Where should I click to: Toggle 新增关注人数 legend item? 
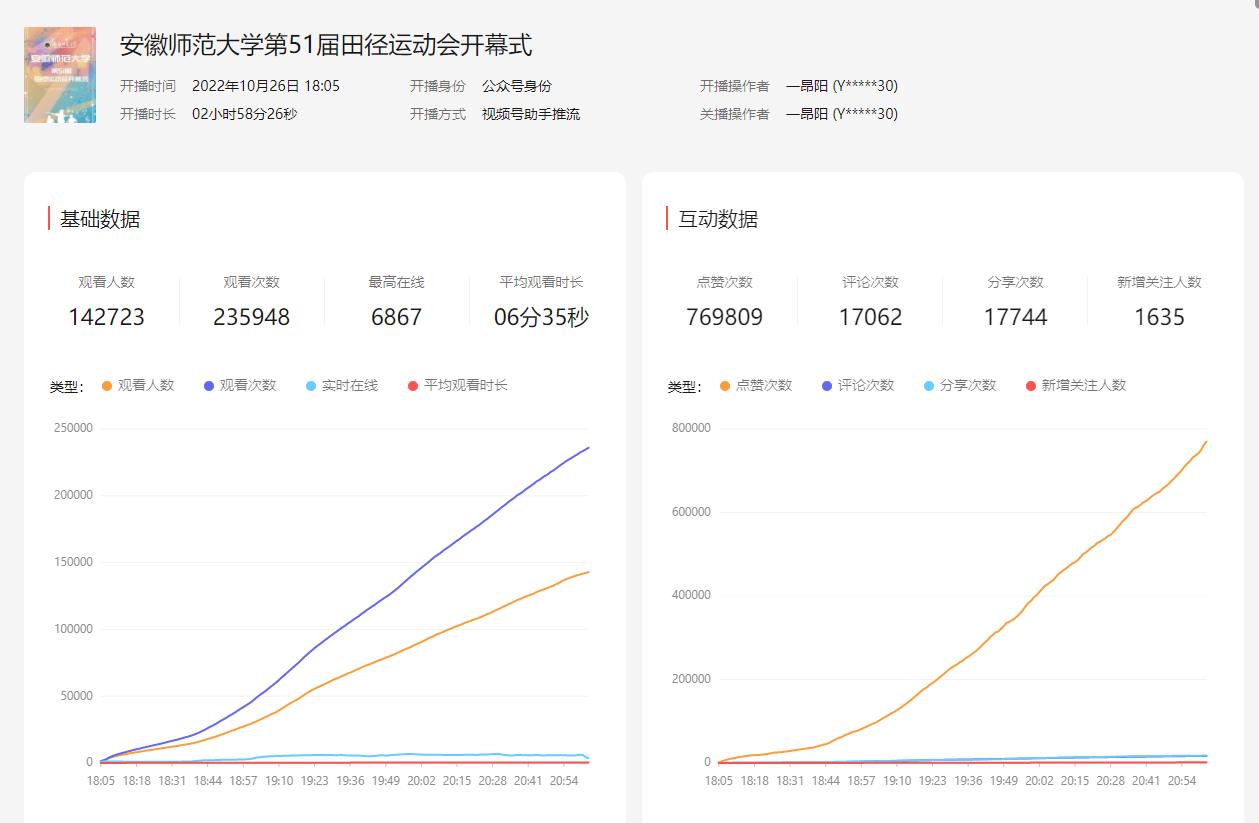[1075, 386]
